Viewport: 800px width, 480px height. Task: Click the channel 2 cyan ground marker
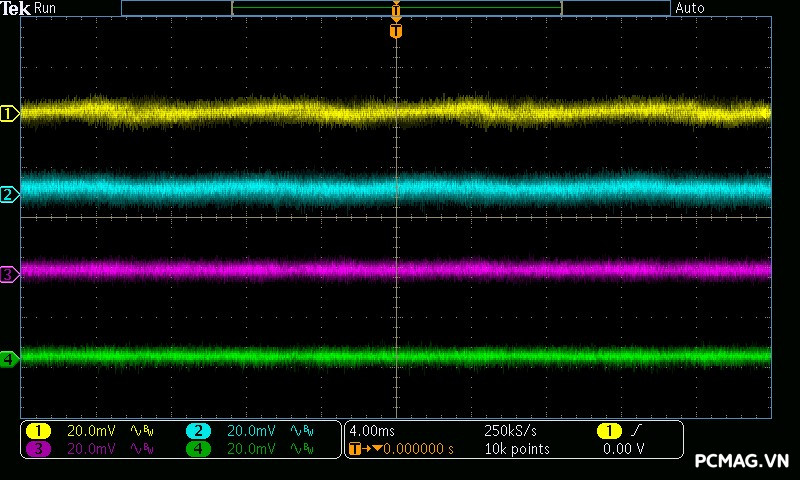pos(10,194)
